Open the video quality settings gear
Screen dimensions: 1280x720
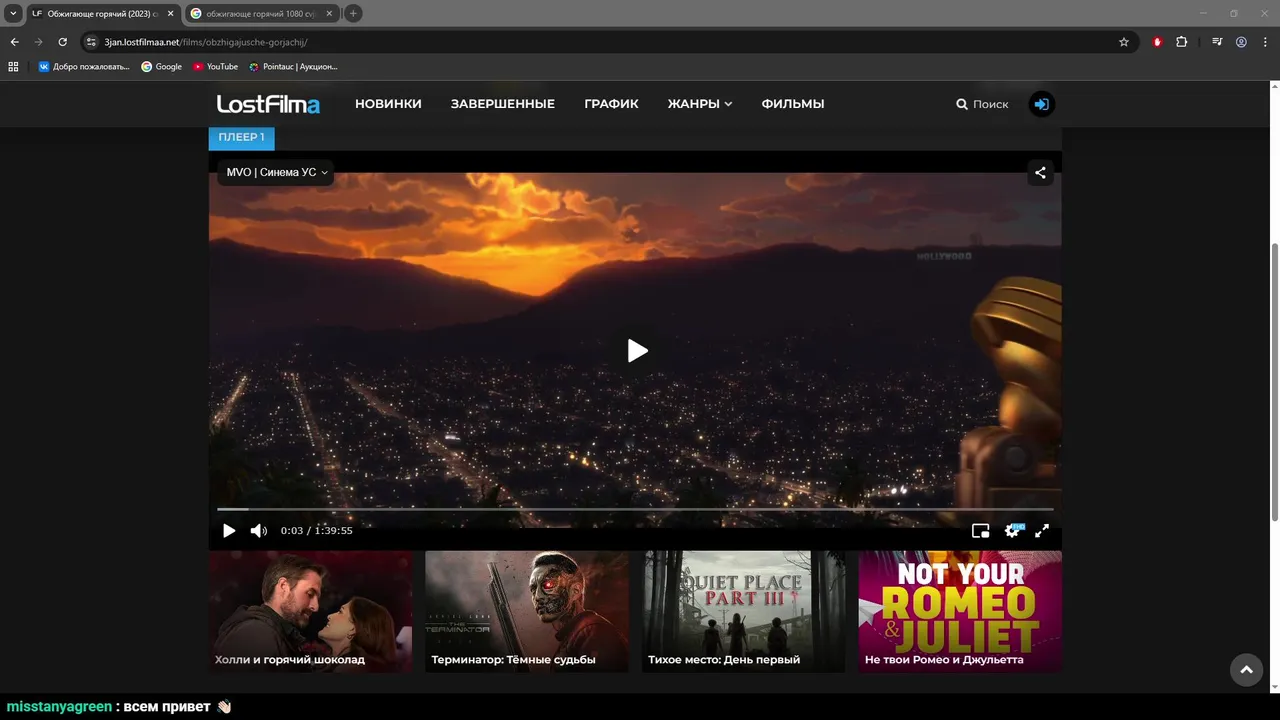[1012, 531]
